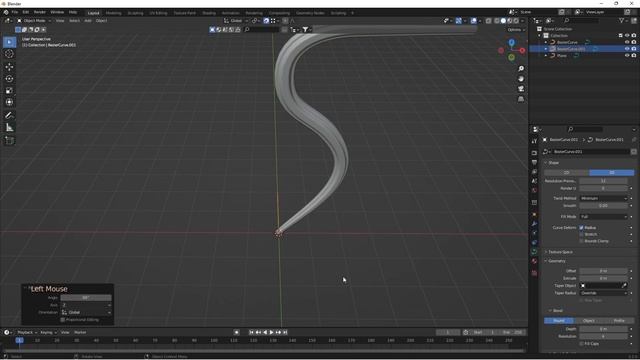Select the 3D curve shape button
Screen dimensions: 640x360
(612, 173)
